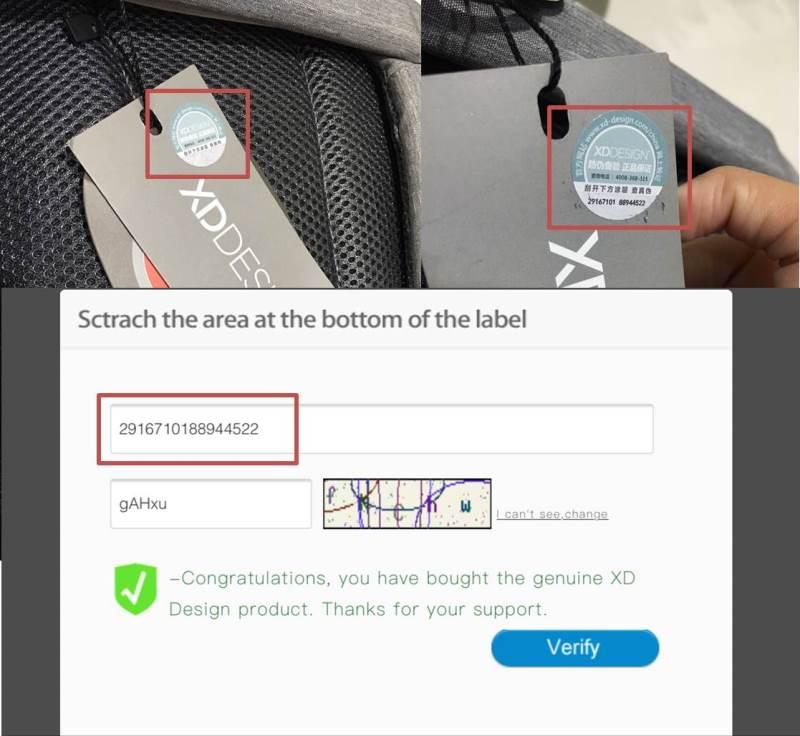Click the captcha image to refresh it

(407, 503)
